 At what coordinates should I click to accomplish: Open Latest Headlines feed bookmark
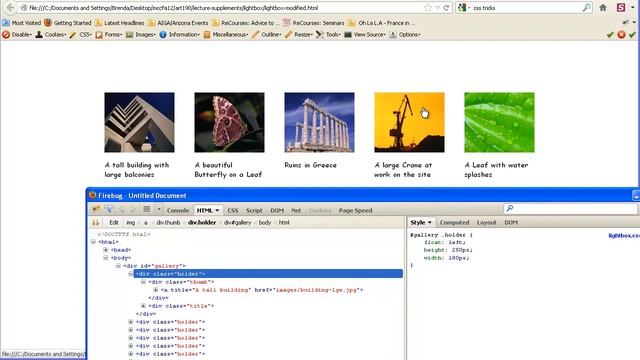(119, 23)
